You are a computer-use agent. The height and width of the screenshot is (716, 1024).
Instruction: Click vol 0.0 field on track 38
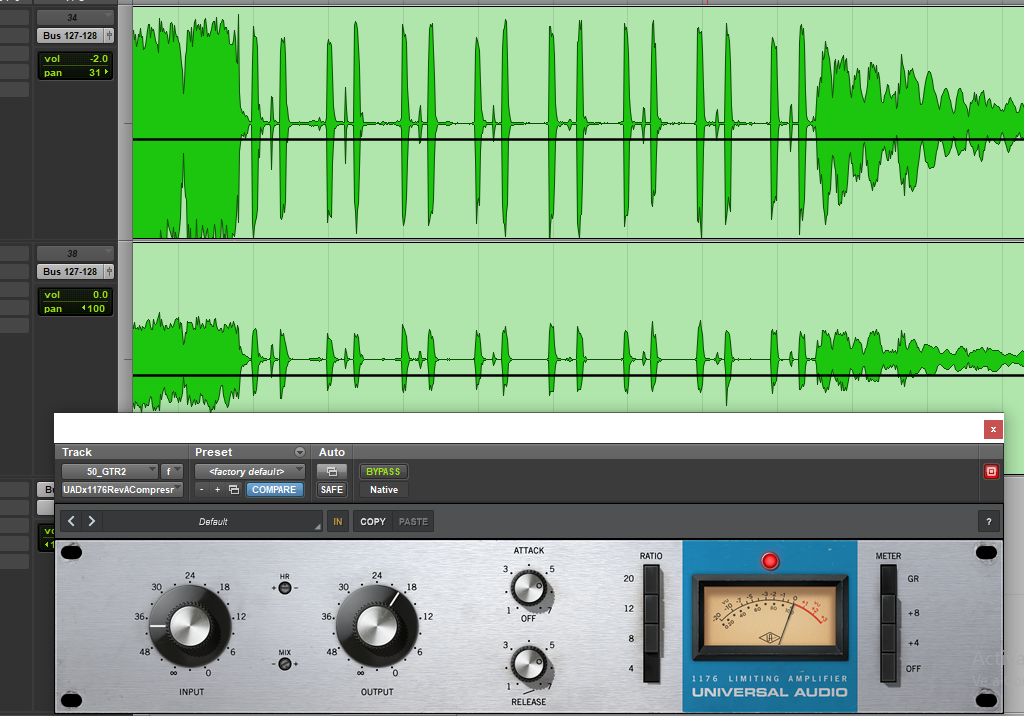pos(75,295)
